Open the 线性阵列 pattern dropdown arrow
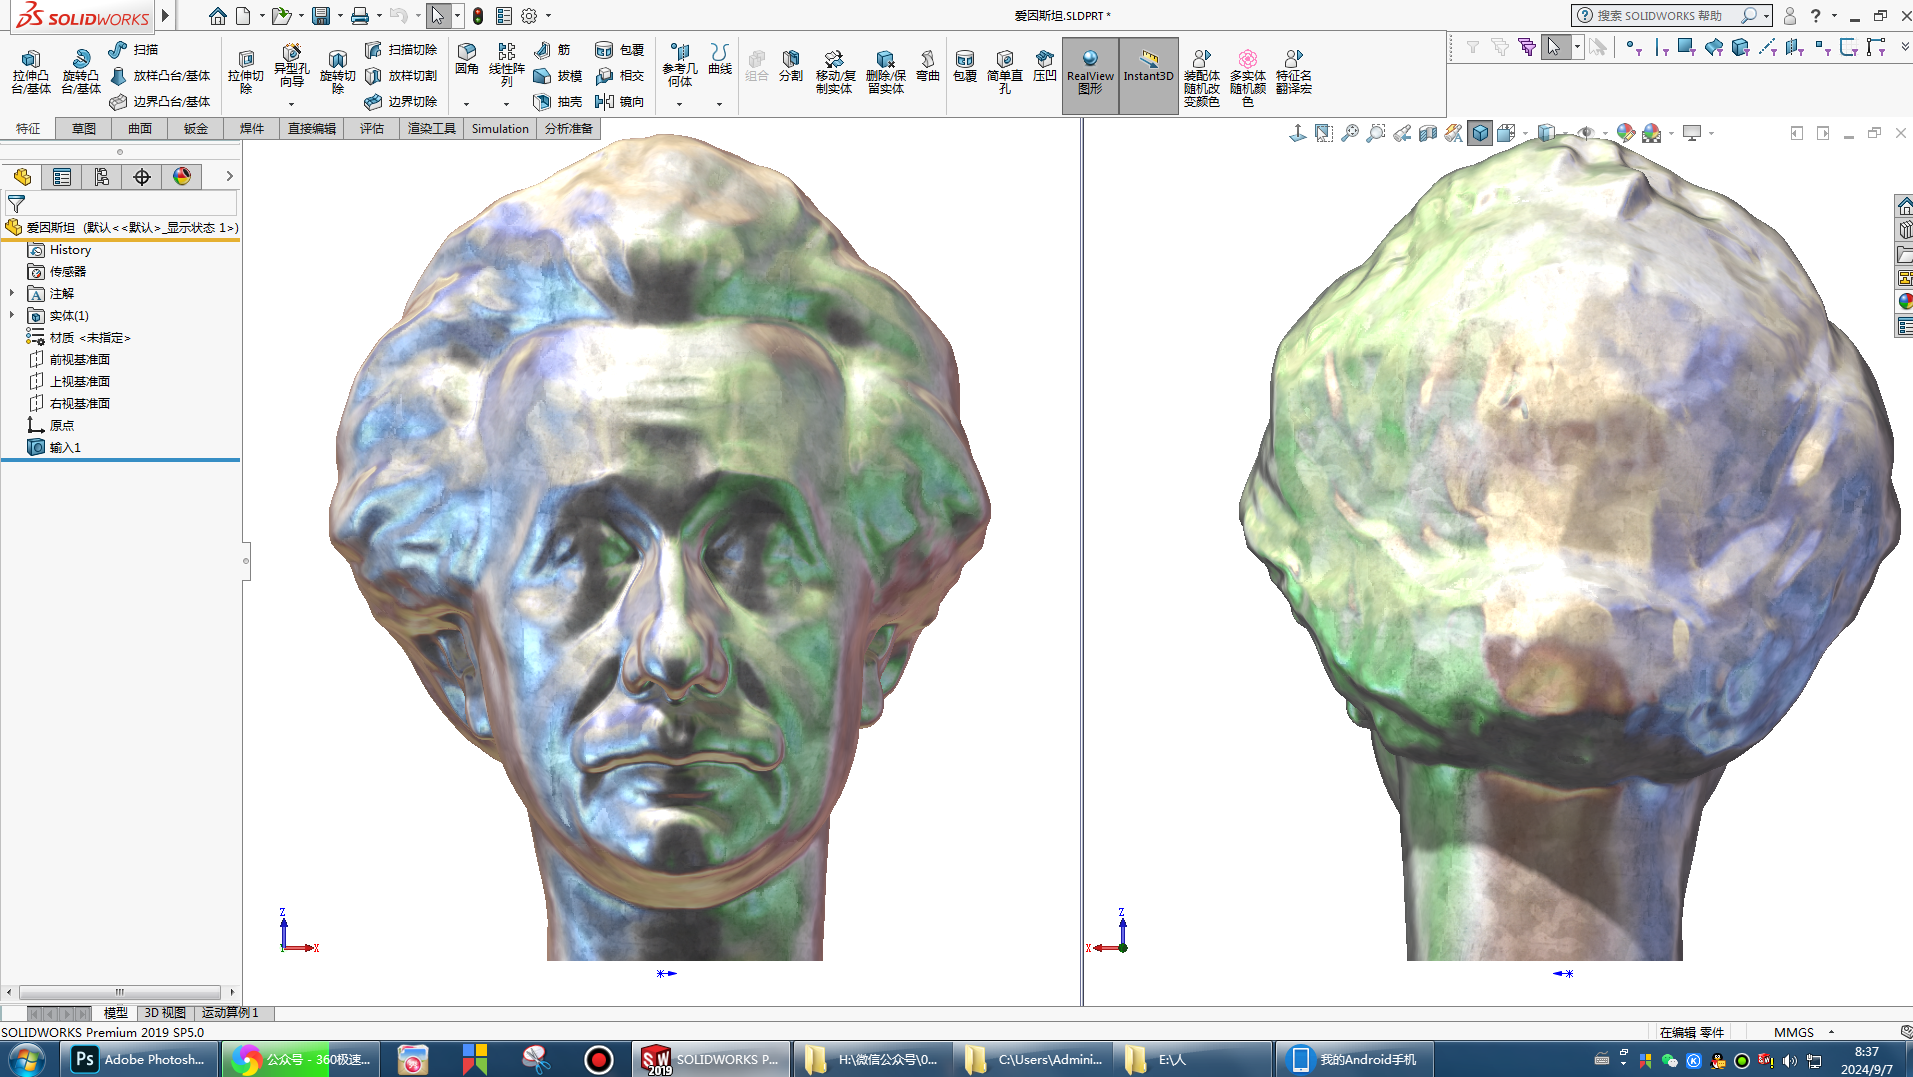 coord(506,104)
